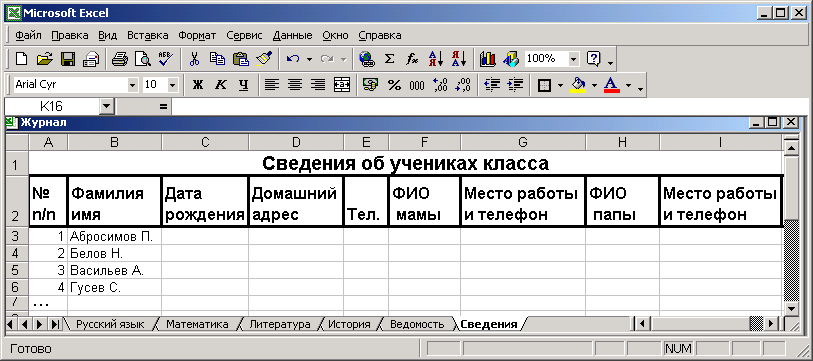Expand the Font Color dropdown arrow

point(628,85)
